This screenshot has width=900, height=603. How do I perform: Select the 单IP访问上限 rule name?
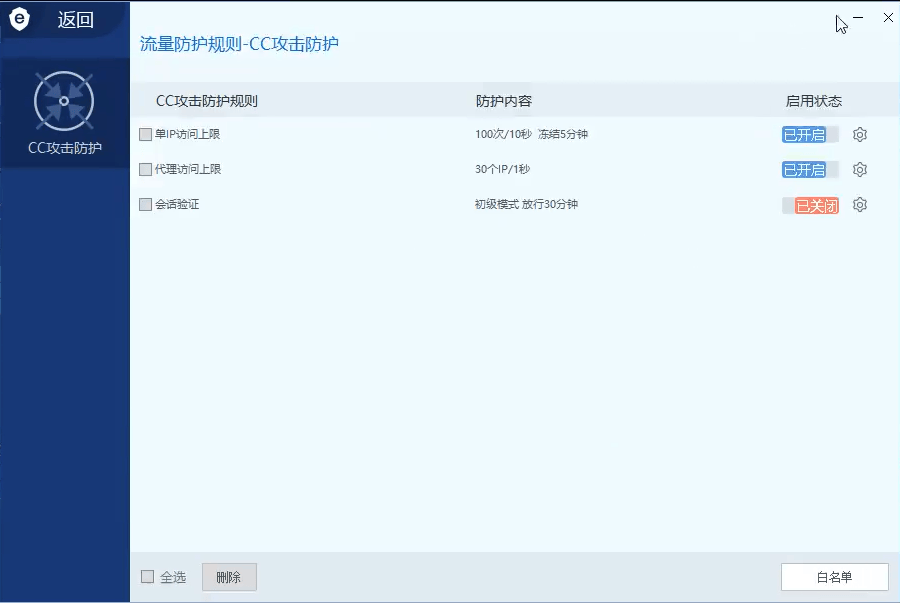click(188, 134)
